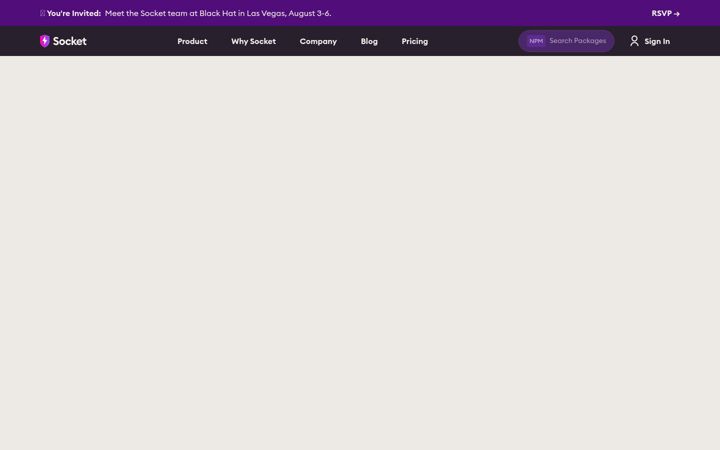This screenshot has height=450, width=720.
Task: Open the Product menu
Action: click(192, 41)
